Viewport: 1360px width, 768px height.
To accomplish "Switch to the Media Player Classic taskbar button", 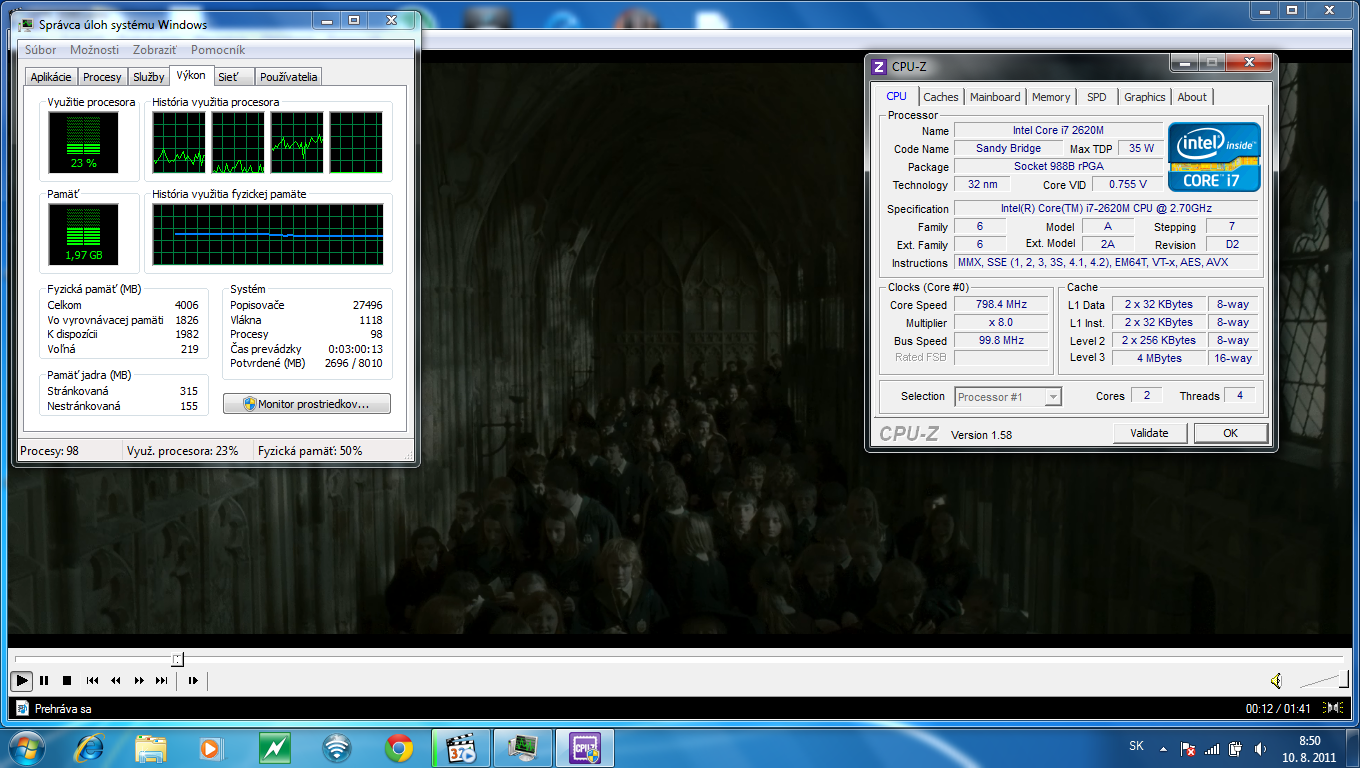I will 461,748.
